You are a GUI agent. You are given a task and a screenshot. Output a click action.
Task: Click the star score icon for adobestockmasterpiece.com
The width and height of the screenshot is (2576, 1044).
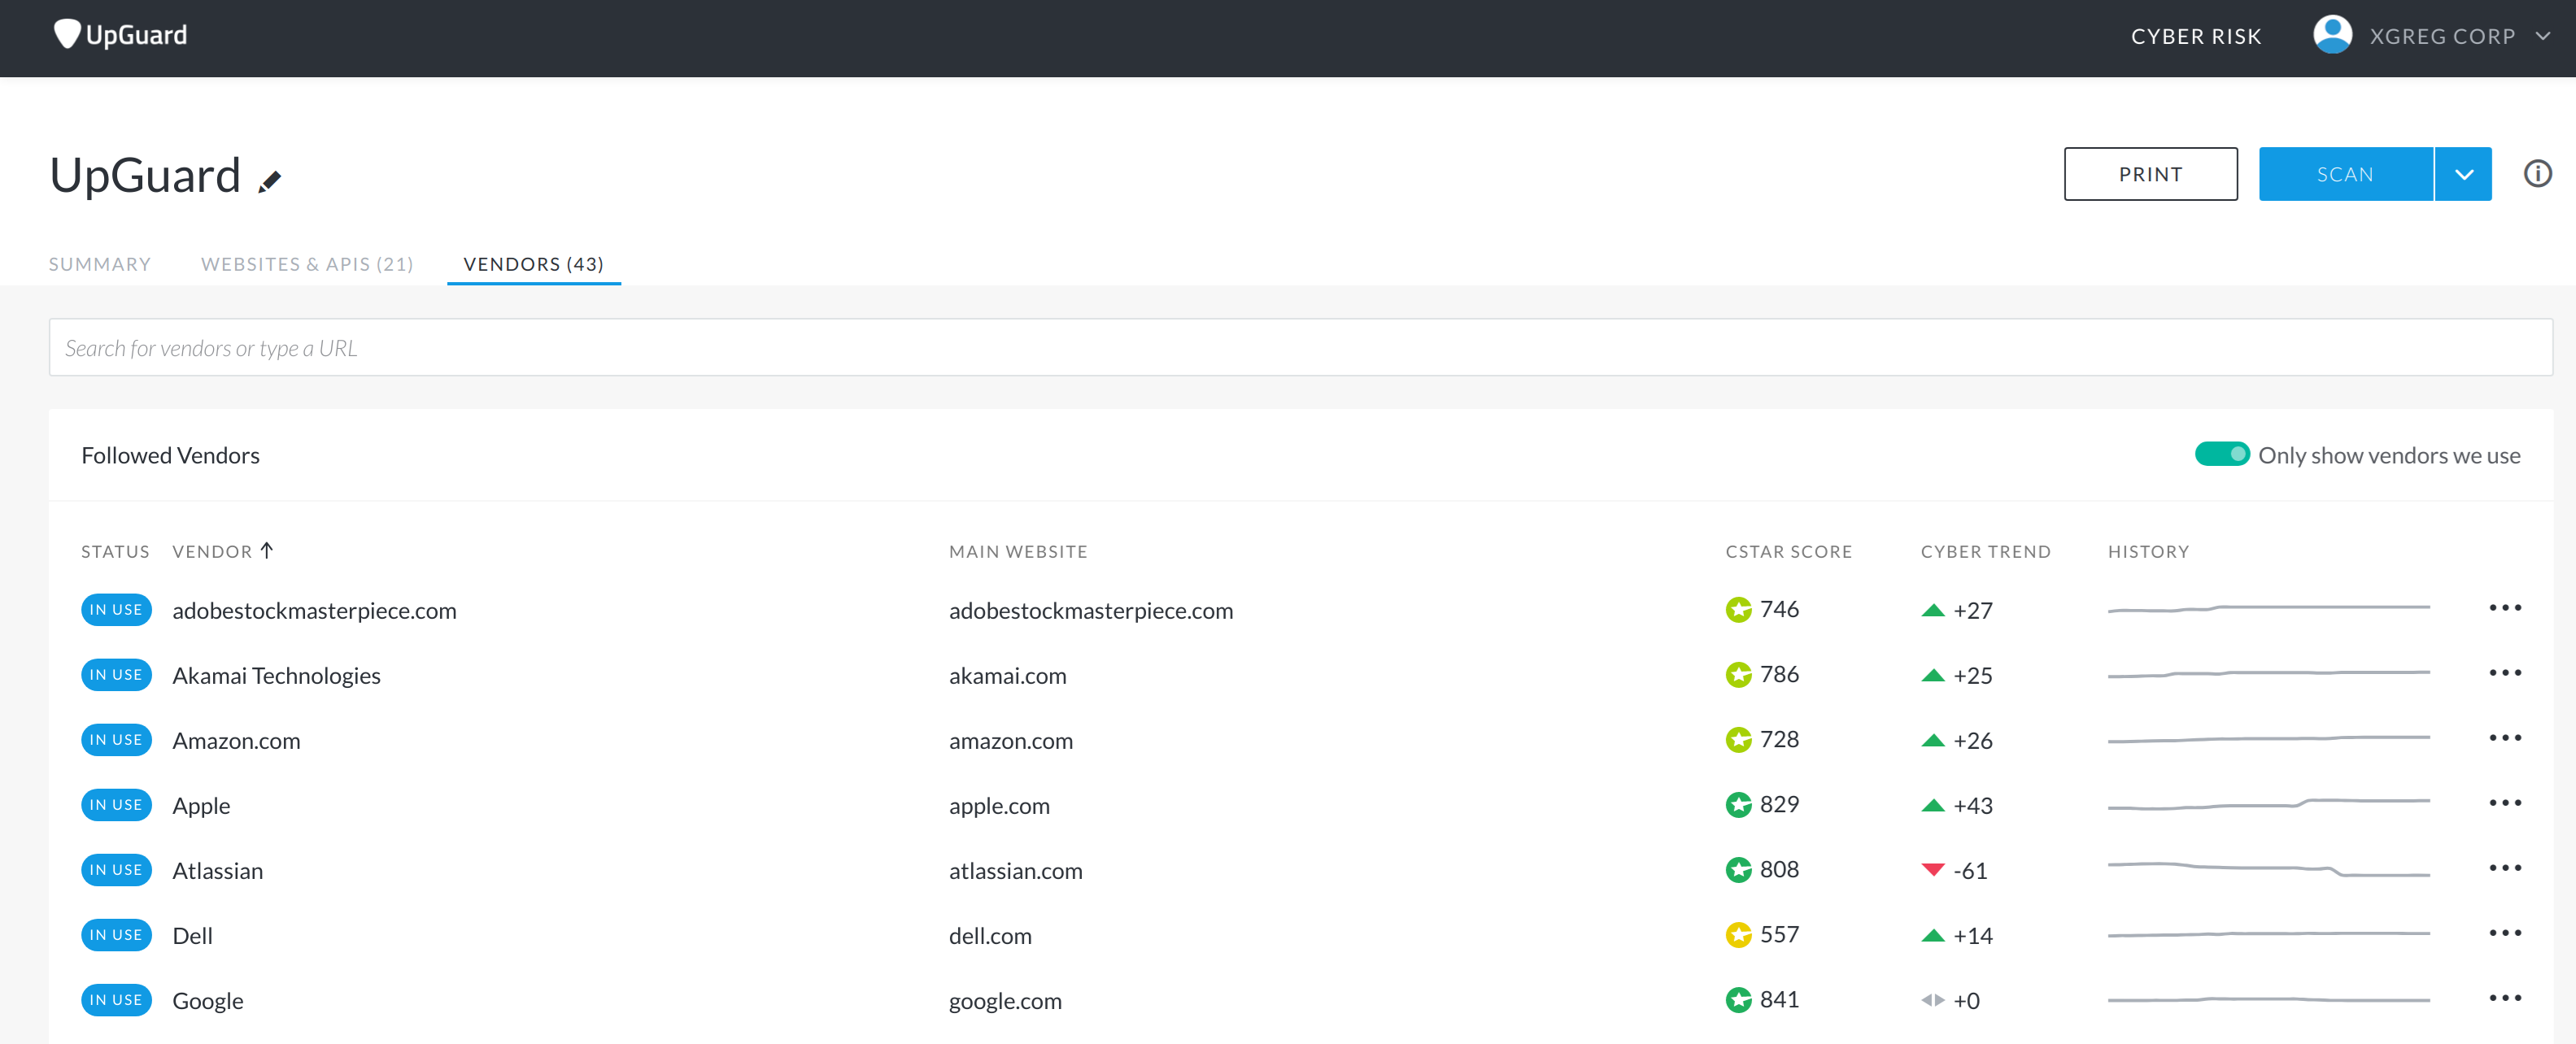click(1738, 610)
